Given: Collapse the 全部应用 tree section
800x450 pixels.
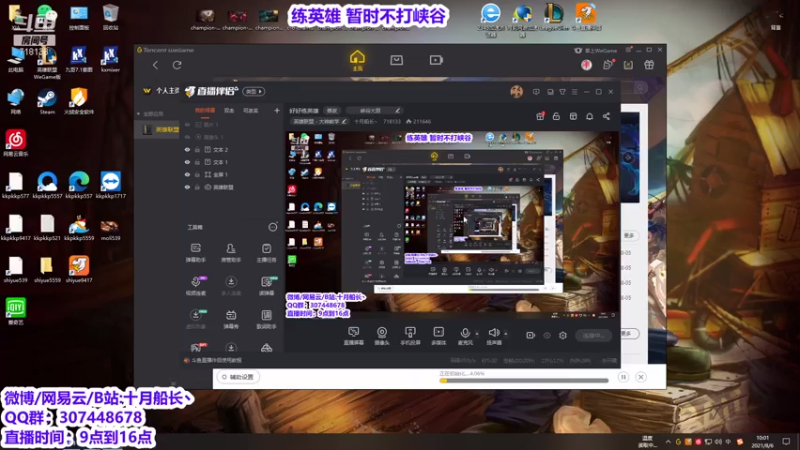Looking at the screenshot, I should [138, 114].
